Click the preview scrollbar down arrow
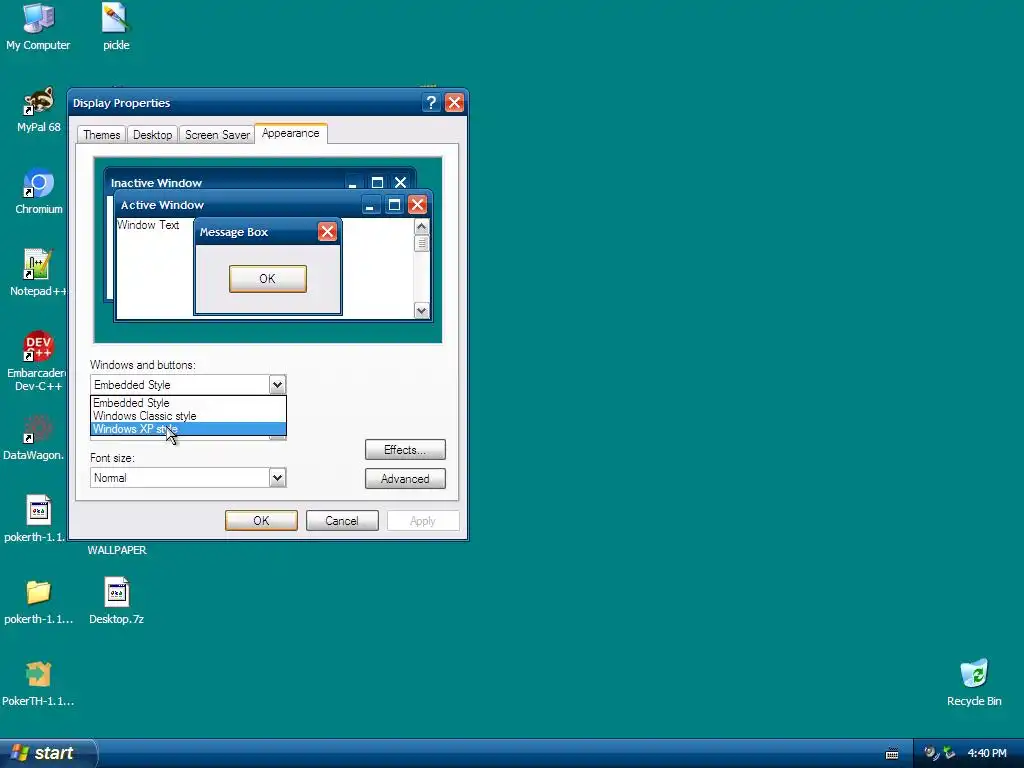Screen dimensions: 1024x768 point(421,311)
